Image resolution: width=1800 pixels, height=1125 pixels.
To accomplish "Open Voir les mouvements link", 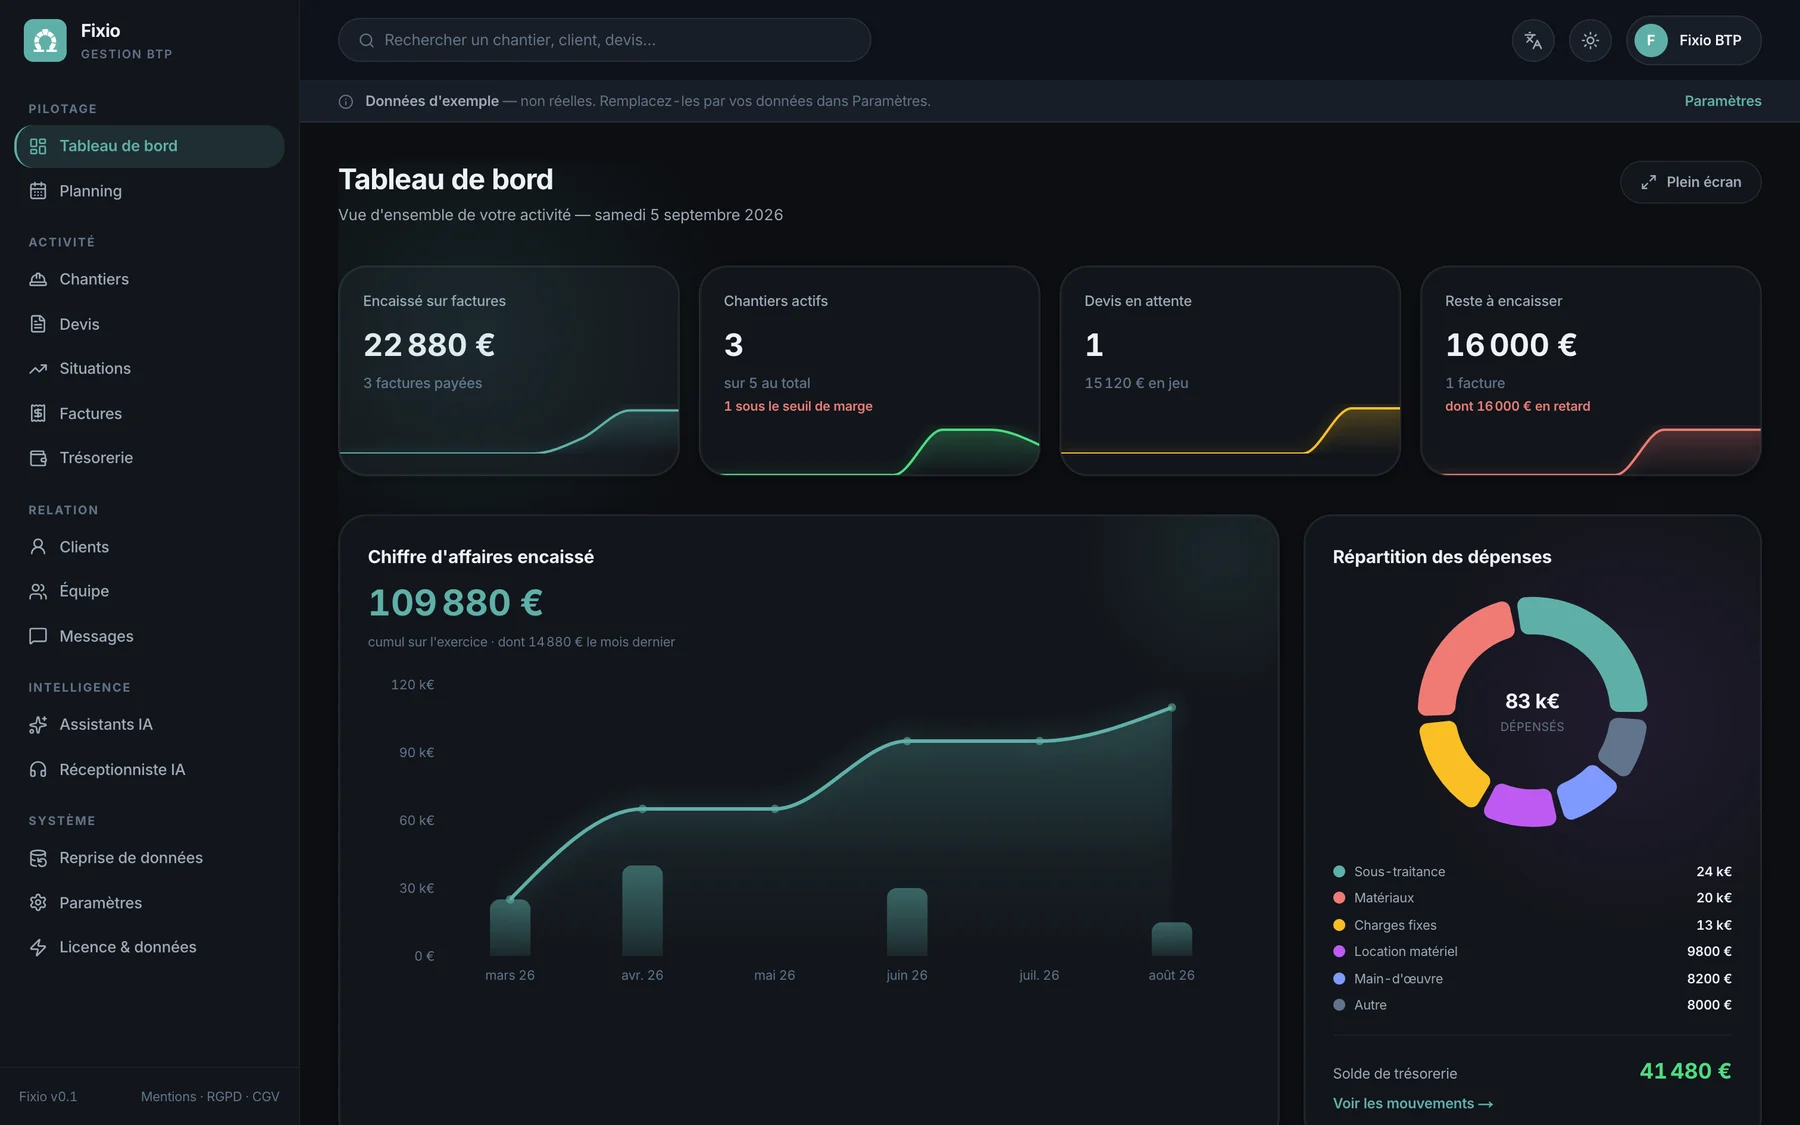I will [1412, 1104].
